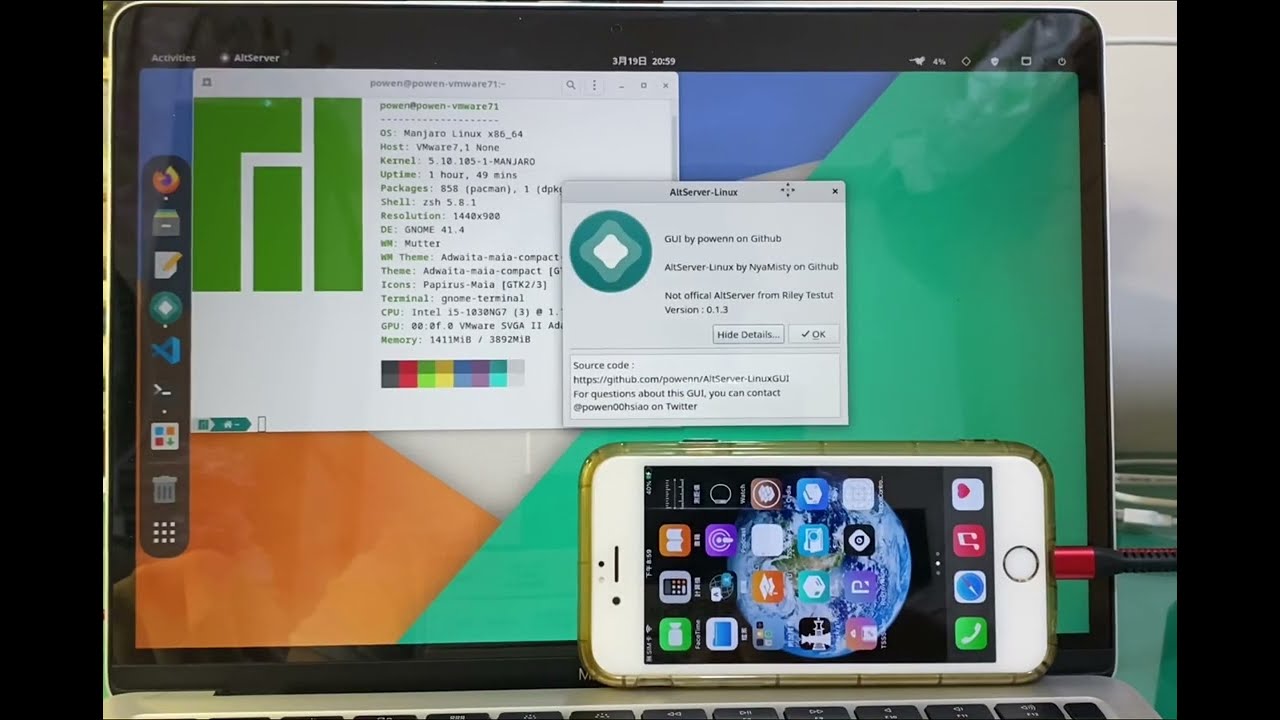
Task: Show the applications grid
Action: tap(165, 532)
